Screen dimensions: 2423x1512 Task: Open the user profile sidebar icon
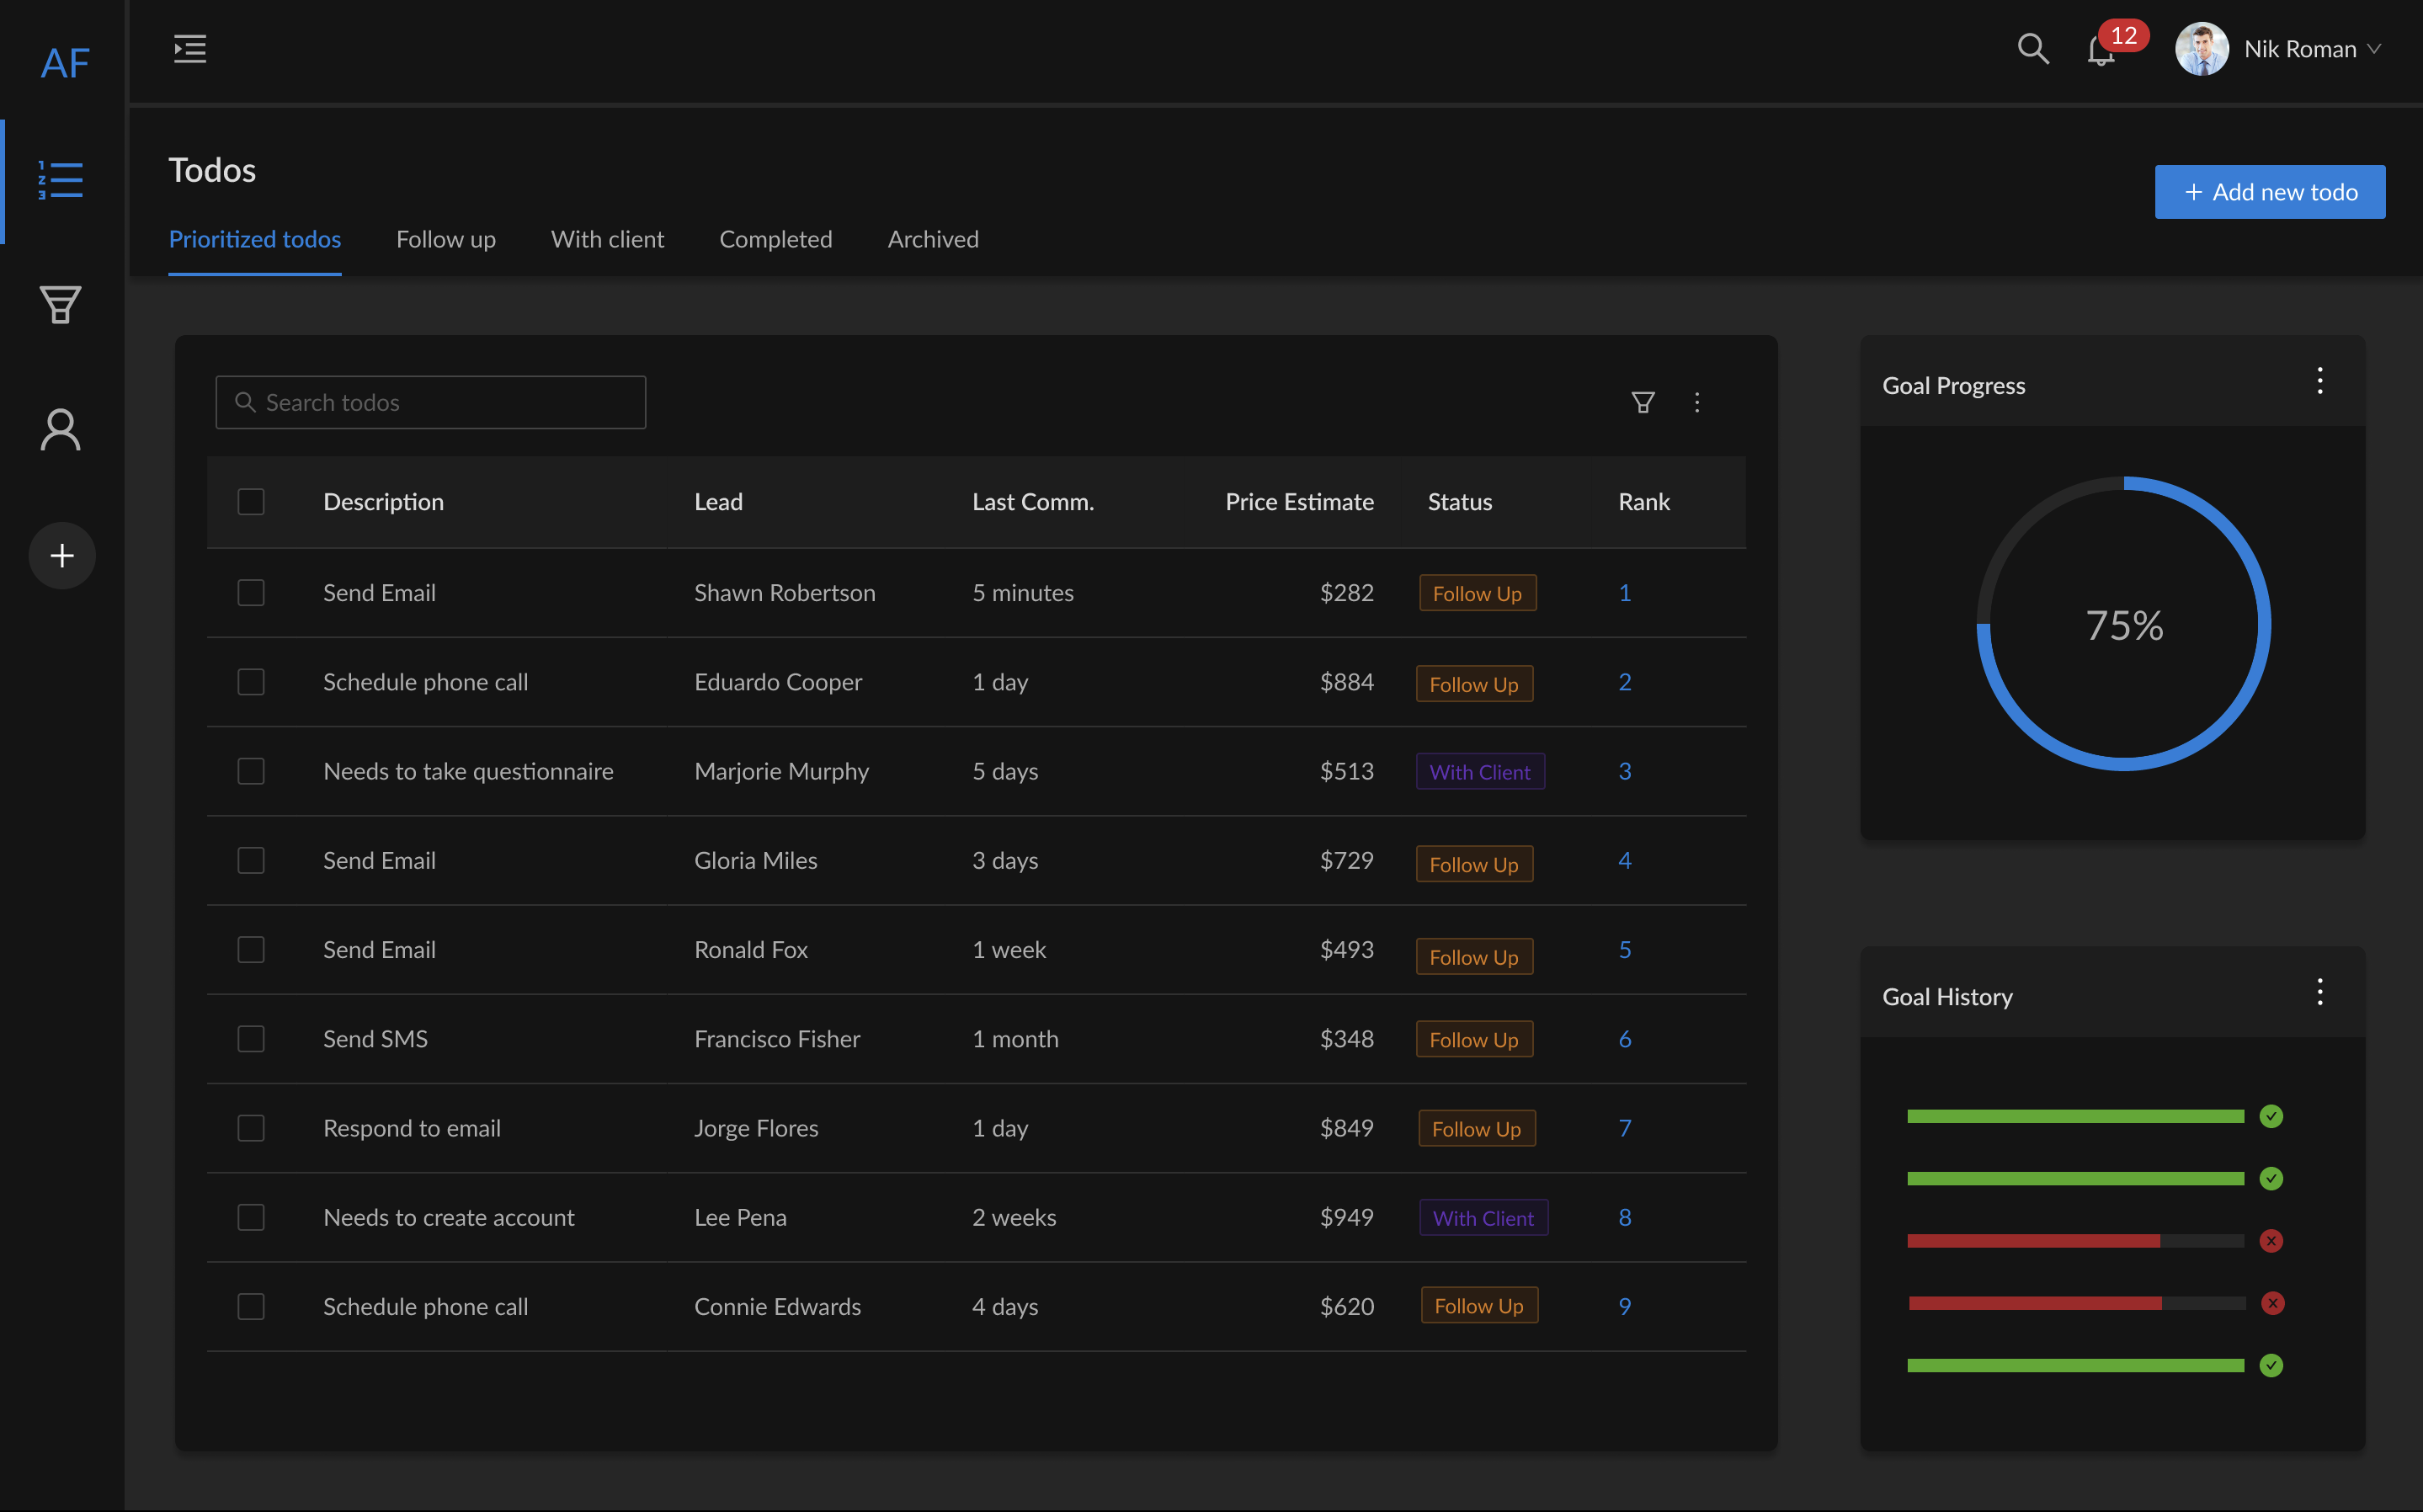point(60,430)
